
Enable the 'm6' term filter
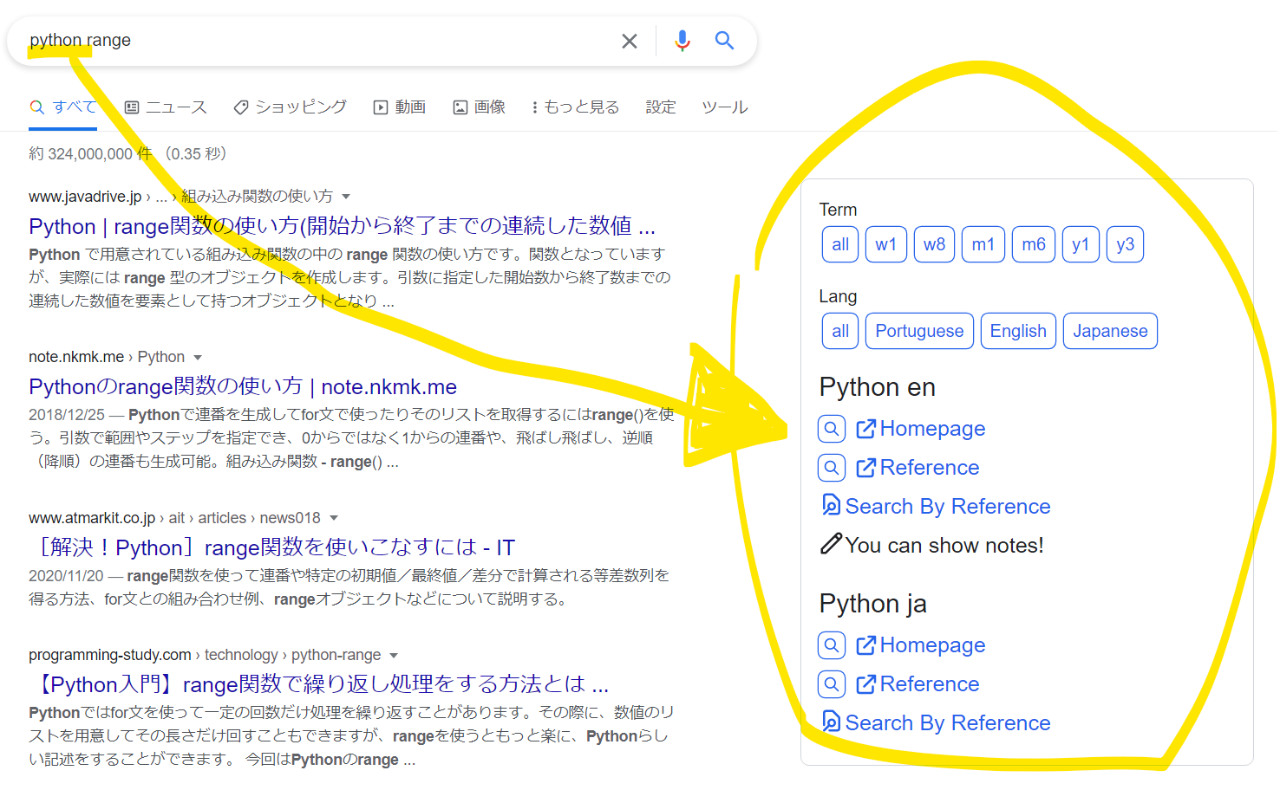1033,244
